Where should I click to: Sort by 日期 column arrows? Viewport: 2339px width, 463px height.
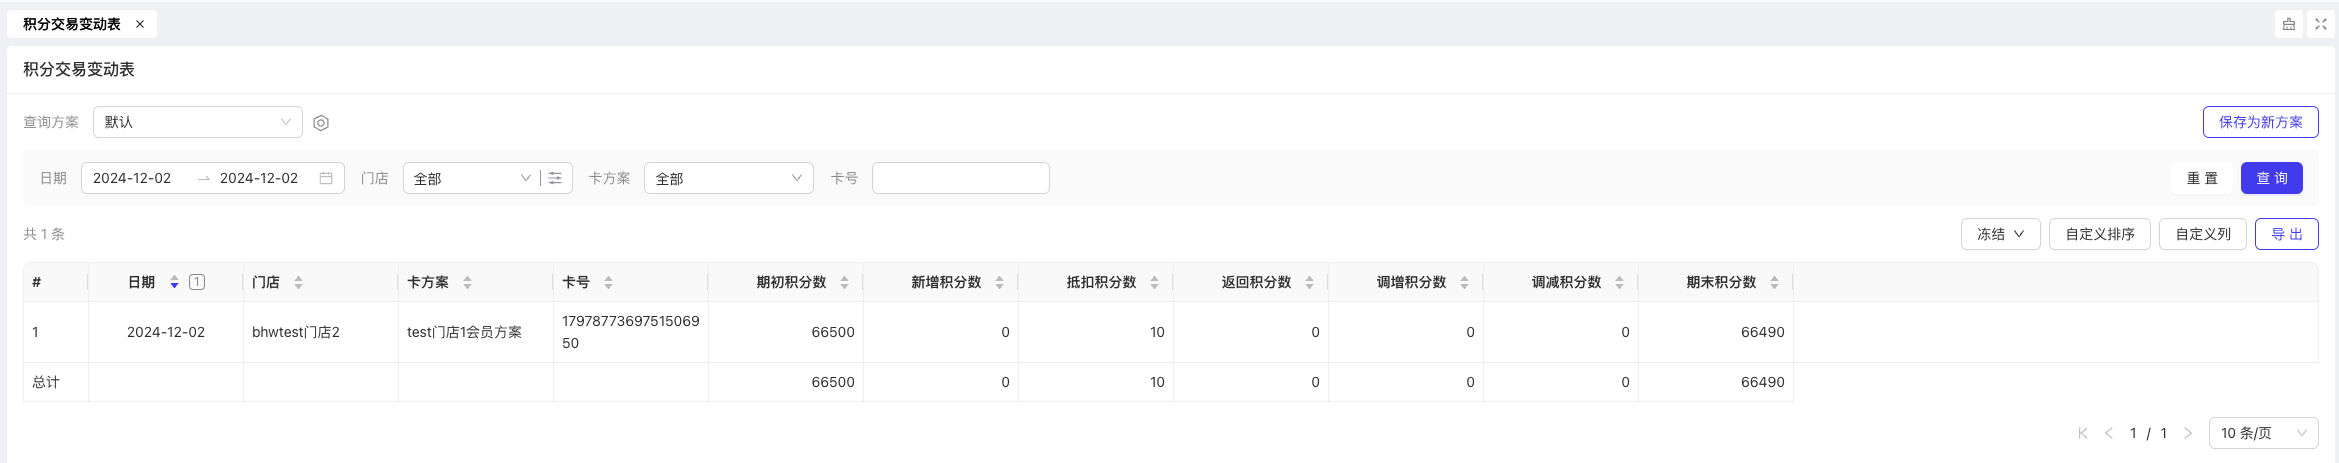point(174,282)
